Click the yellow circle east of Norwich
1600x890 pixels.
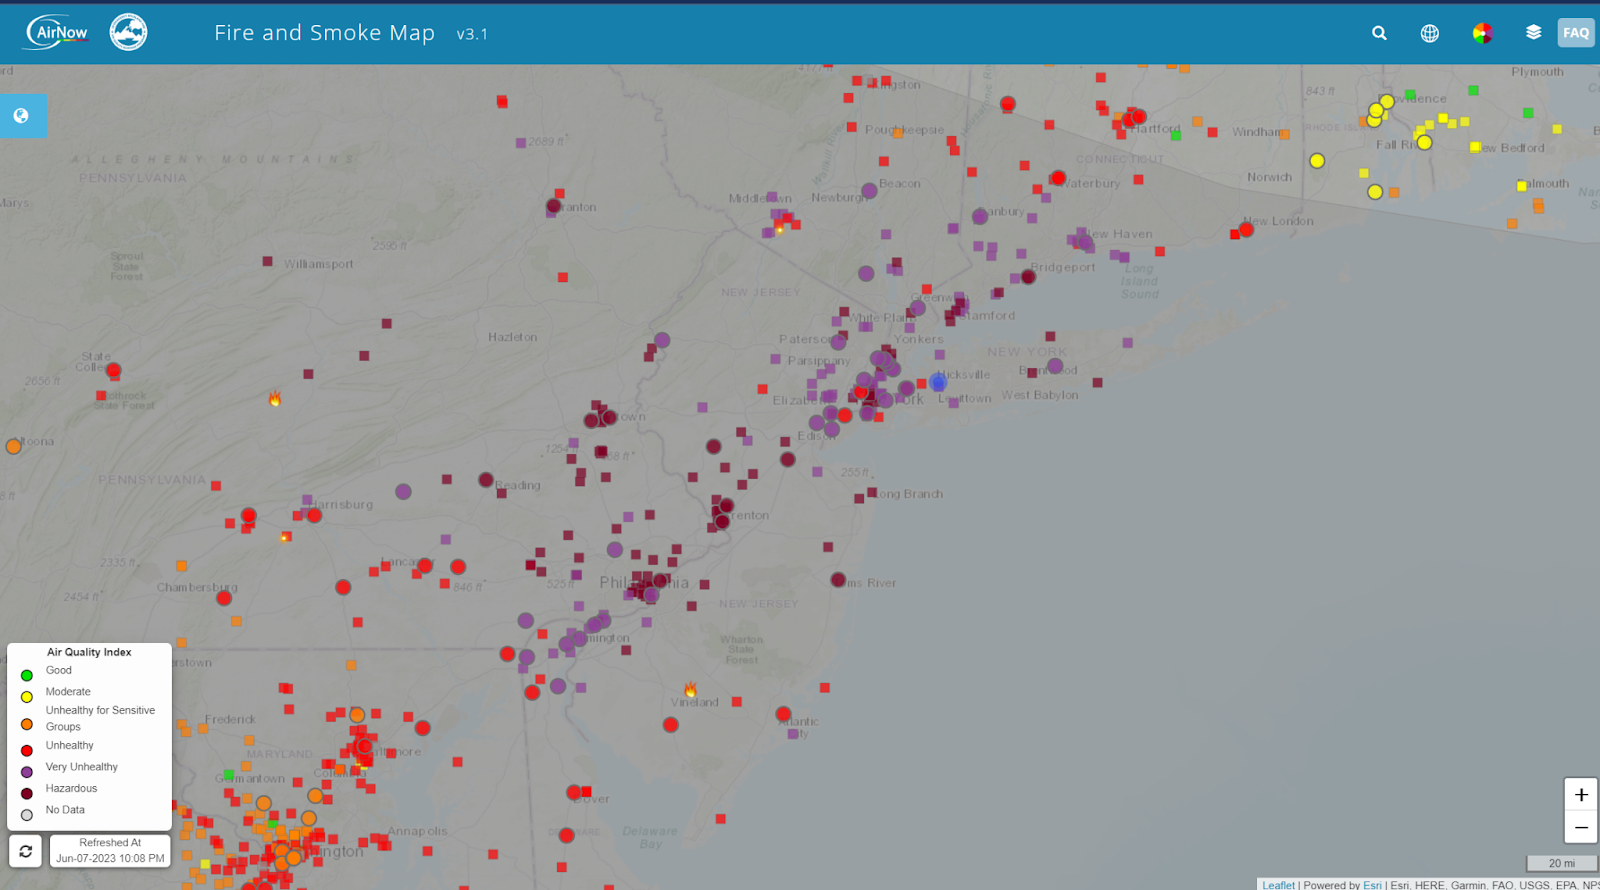1317,161
